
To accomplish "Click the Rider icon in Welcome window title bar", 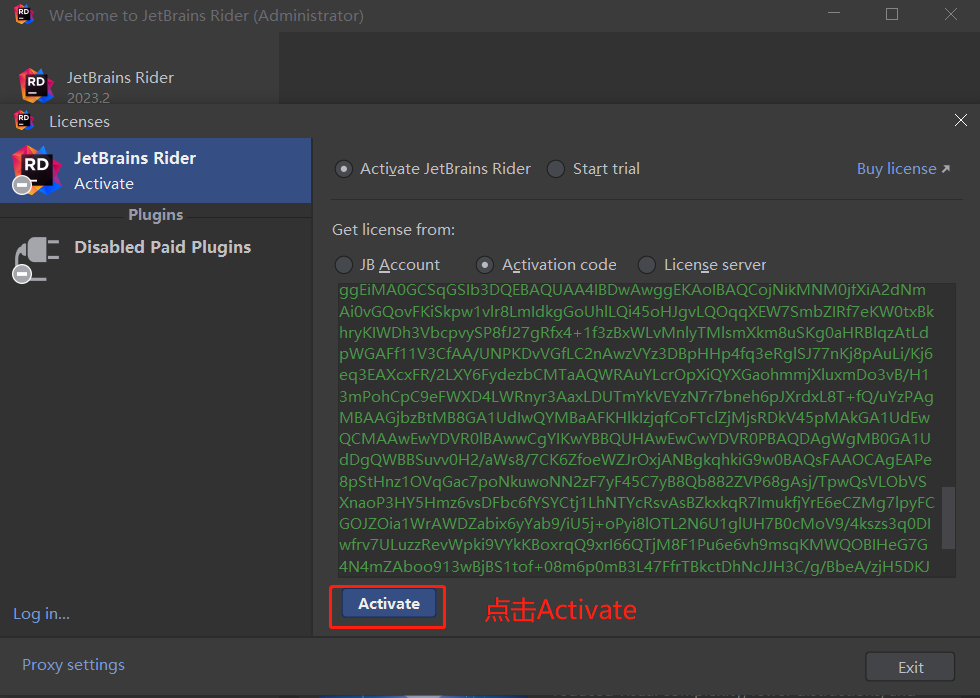I will point(24,14).
